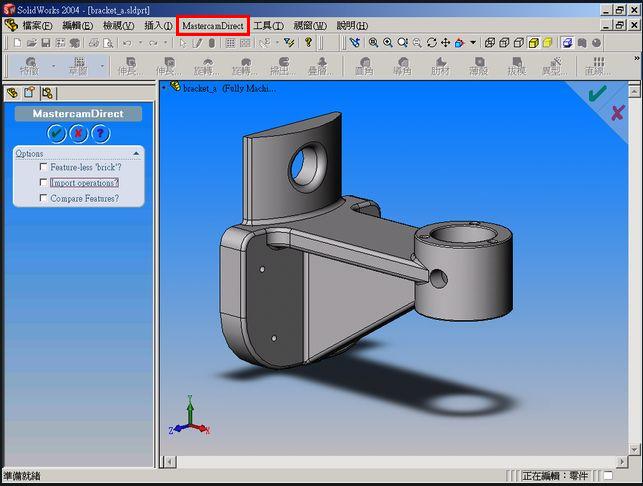Click the Grid display icon
The width and height of the screenshot is (643, 486).
click(x=230, y=43)
